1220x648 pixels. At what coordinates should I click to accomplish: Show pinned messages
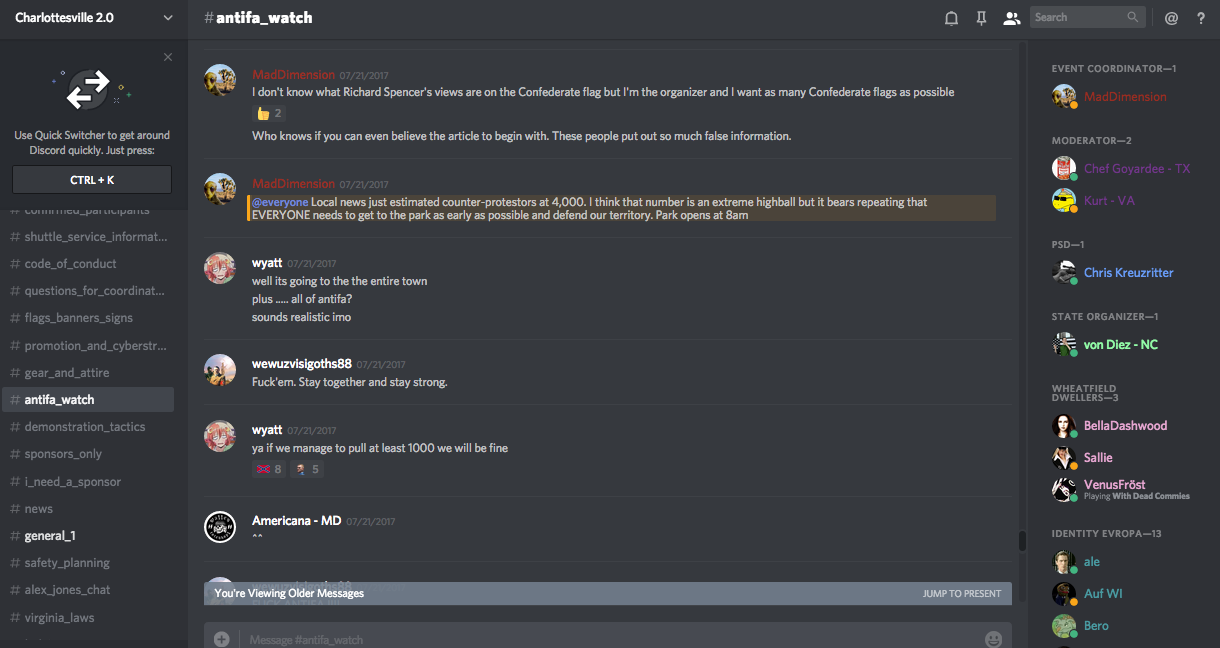coord(981,18)
